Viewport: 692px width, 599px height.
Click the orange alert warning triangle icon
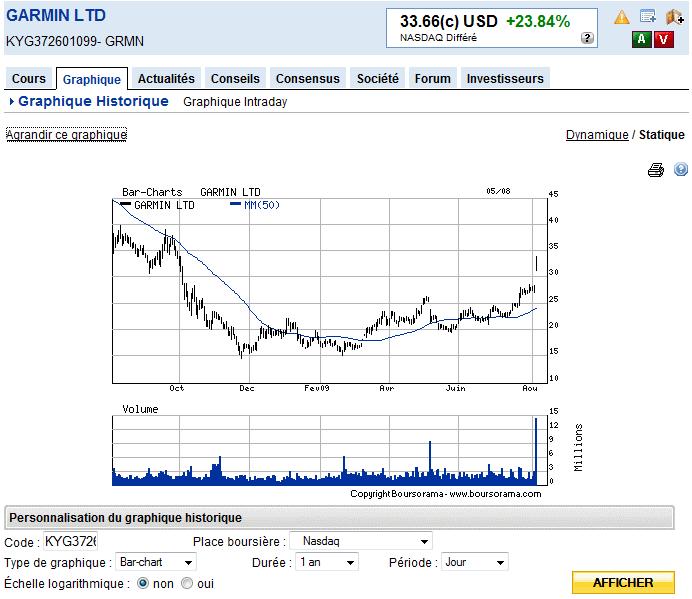[621, 17]
